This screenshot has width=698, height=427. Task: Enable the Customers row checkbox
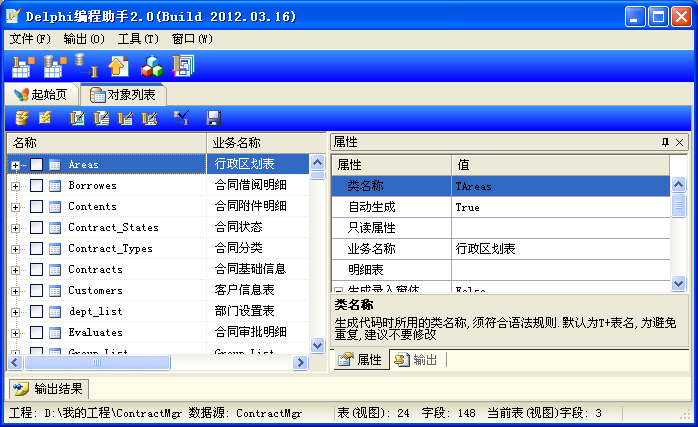pyautogui.click(x=37, y=290)
